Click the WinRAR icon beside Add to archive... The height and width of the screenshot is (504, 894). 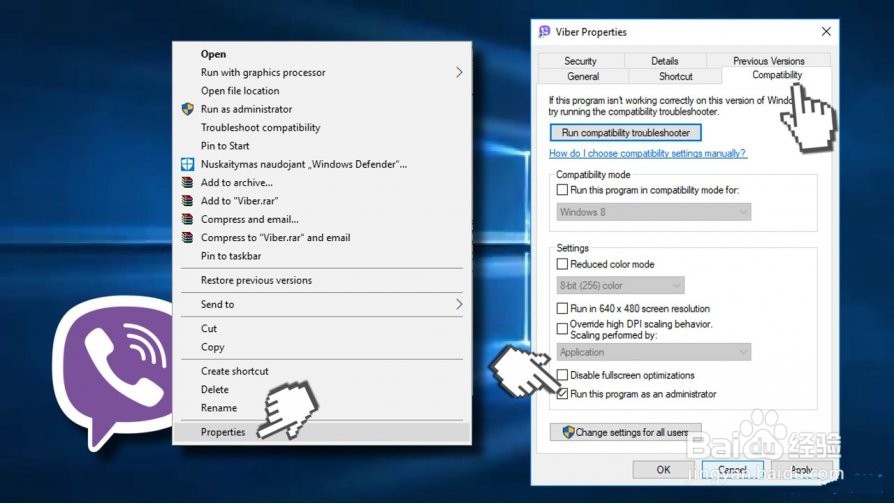click(188, 182)
